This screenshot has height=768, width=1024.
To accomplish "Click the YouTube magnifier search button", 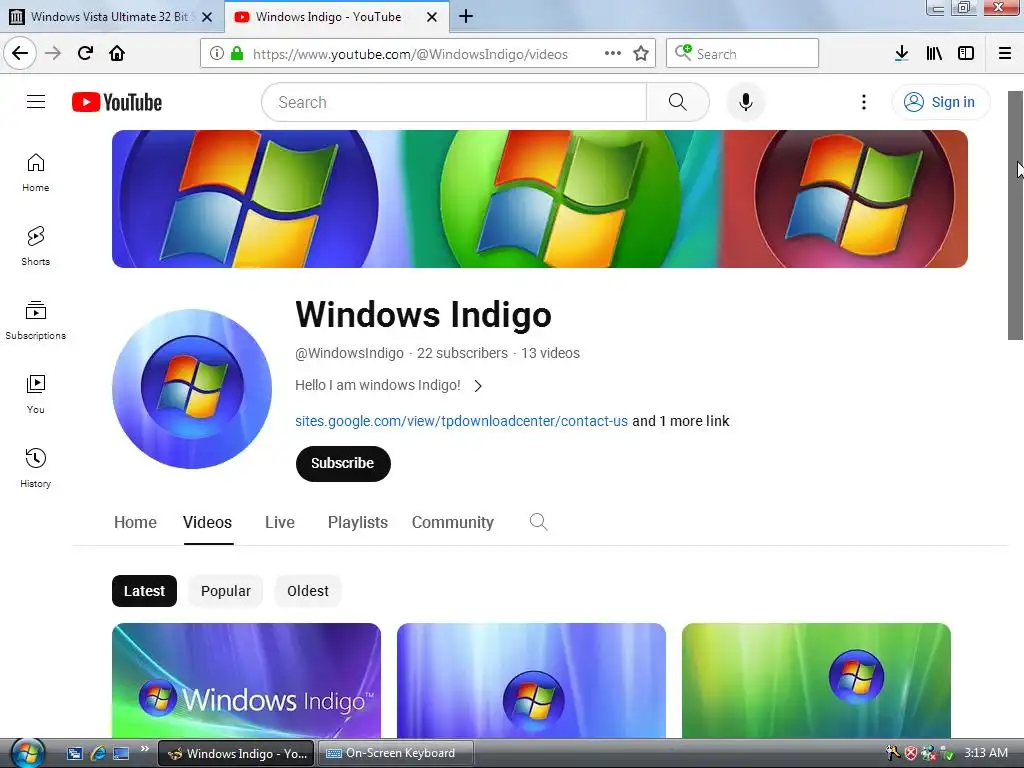I will (x=678, y=102).
